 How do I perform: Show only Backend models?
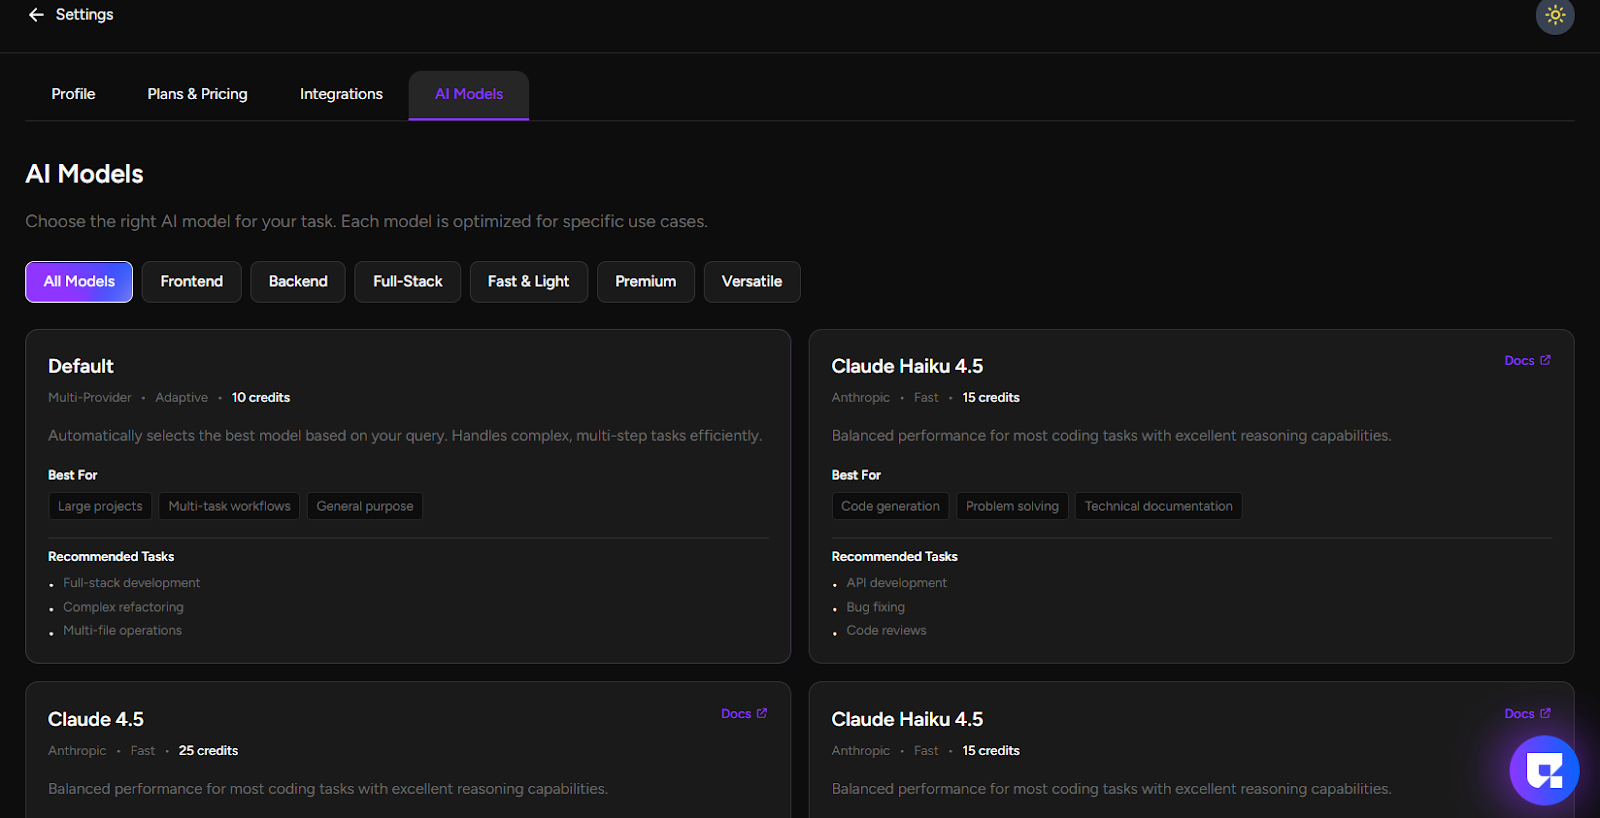coord(298,282)
